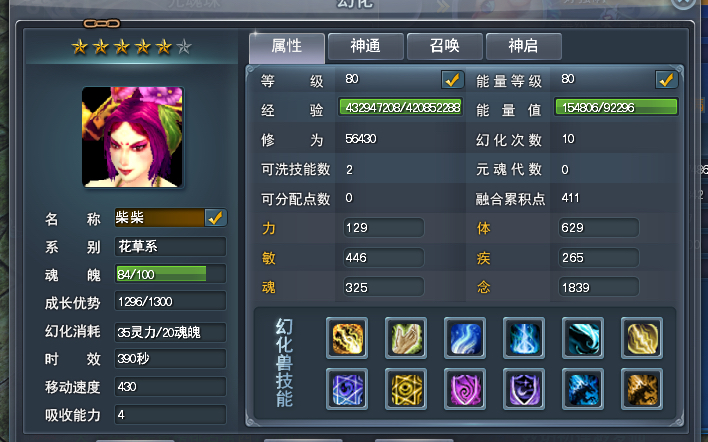
Task: Open the 召唤 tab
Action: point(445,46)
